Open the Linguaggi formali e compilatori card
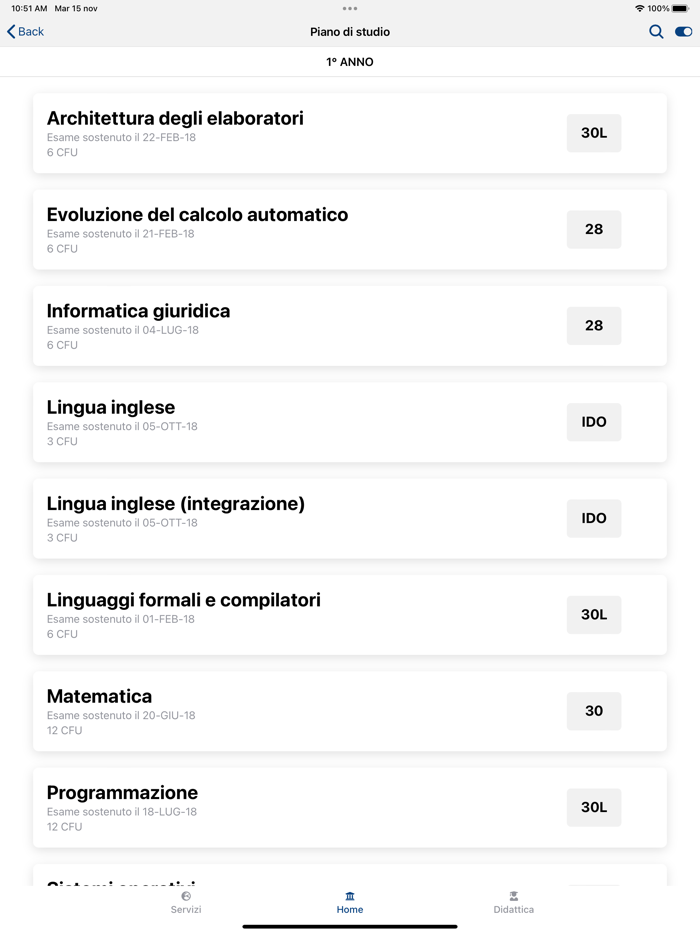The image size is (700, 934). 300,614
